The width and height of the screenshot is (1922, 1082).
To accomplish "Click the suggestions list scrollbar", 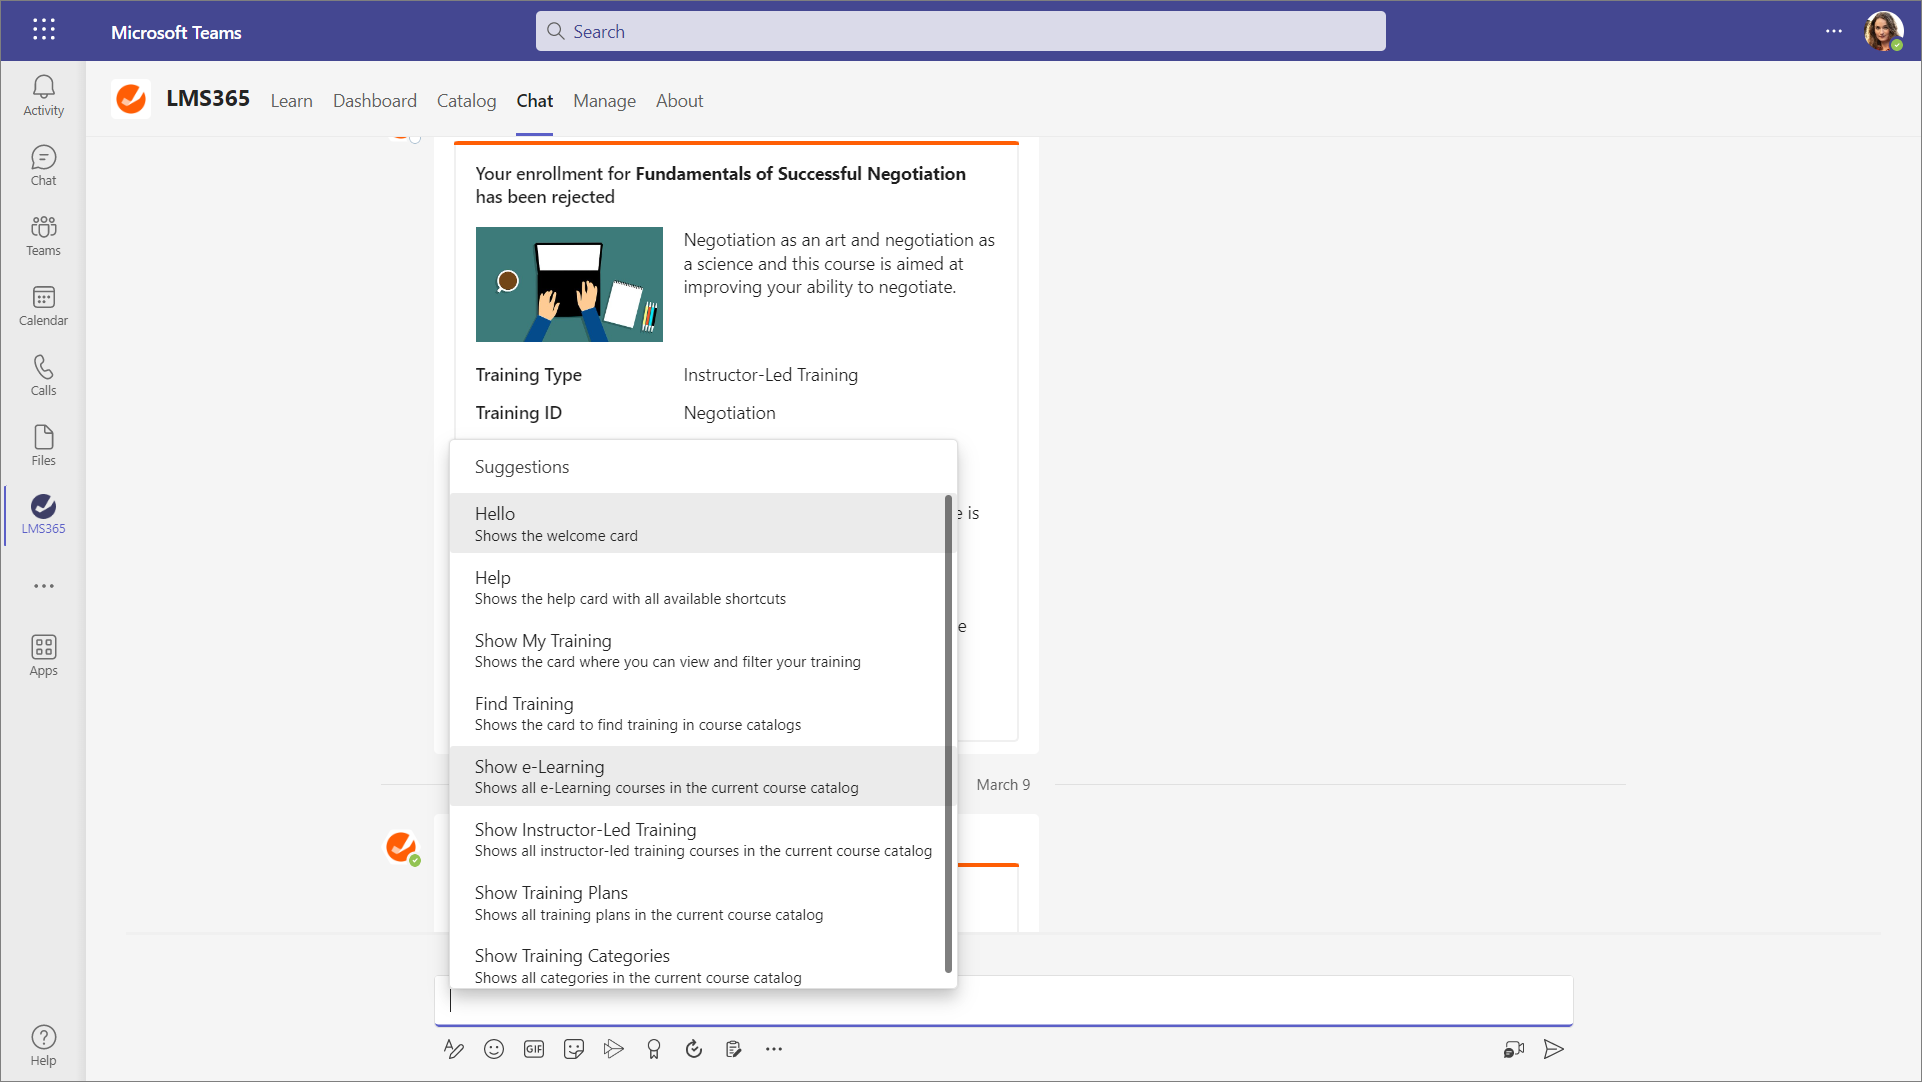I will 947,732.
